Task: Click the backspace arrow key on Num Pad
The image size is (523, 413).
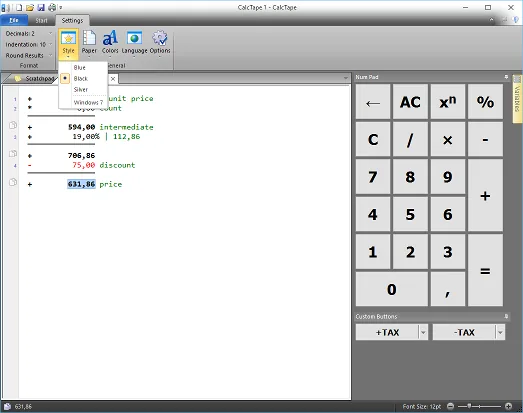Action: 373,102
